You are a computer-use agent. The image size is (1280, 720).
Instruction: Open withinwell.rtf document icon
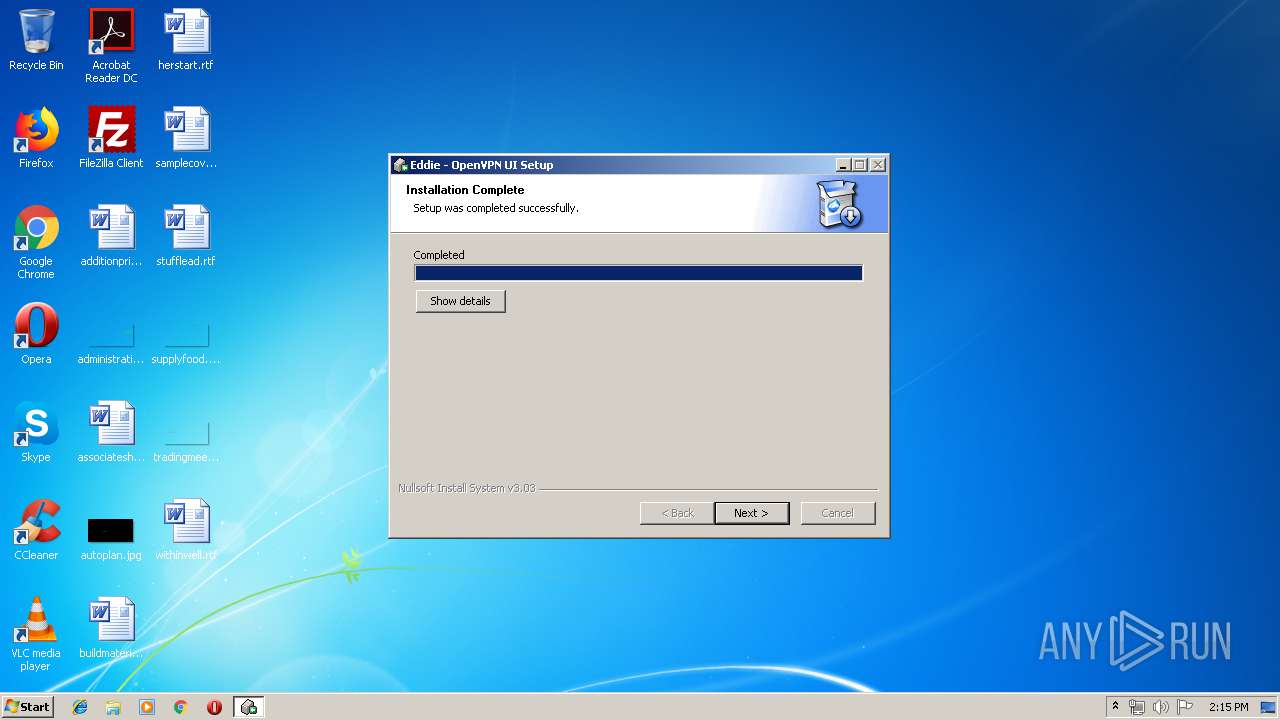186,531
